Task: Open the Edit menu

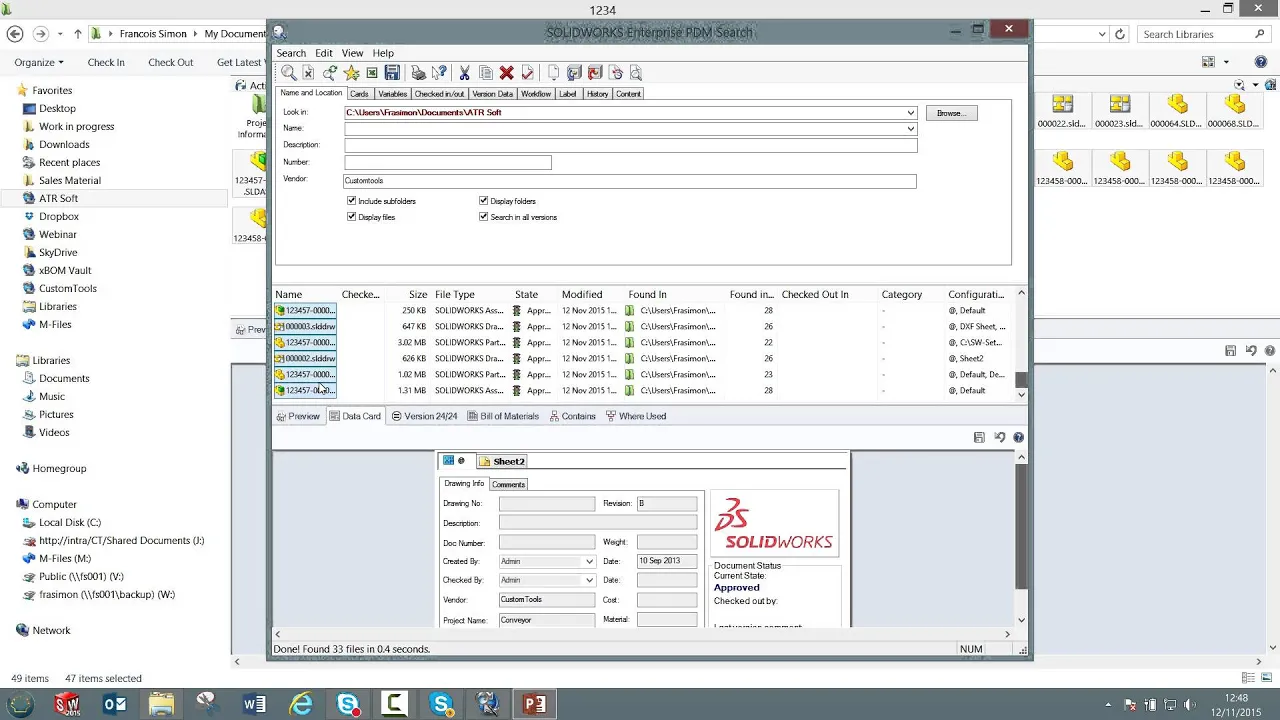Action: point(324,53)
